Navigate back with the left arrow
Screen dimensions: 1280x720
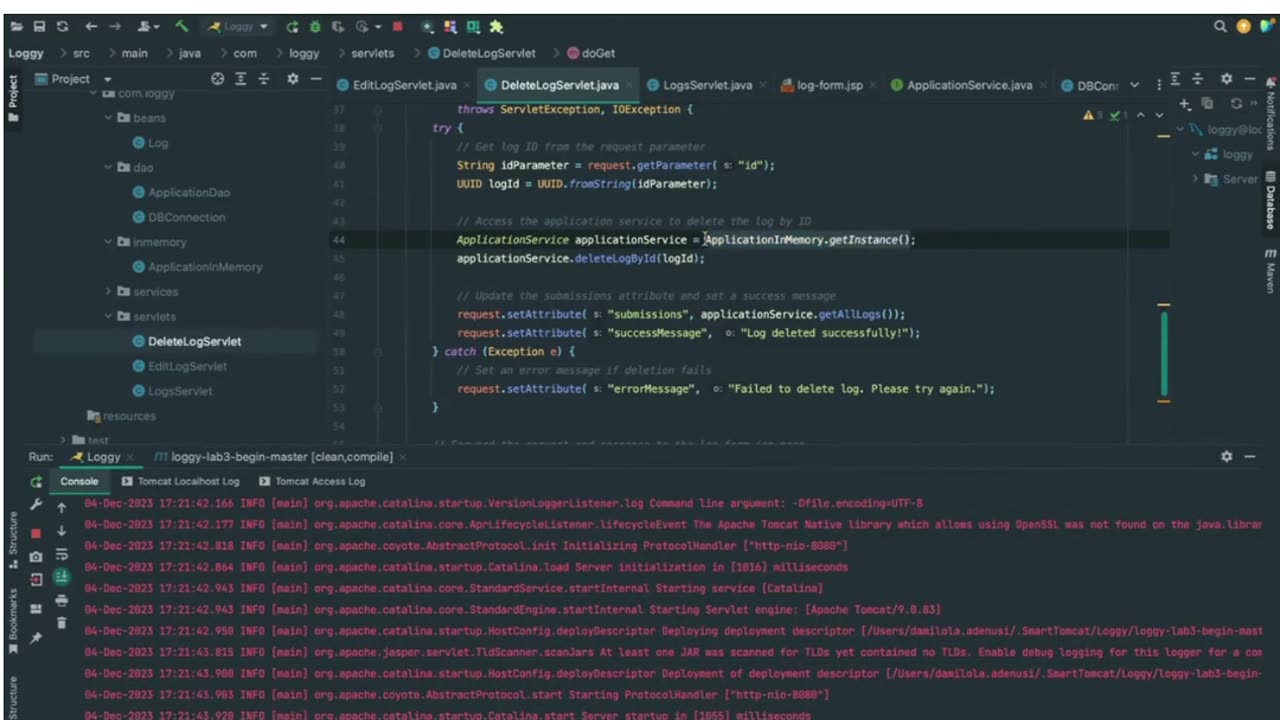(92, 27)
